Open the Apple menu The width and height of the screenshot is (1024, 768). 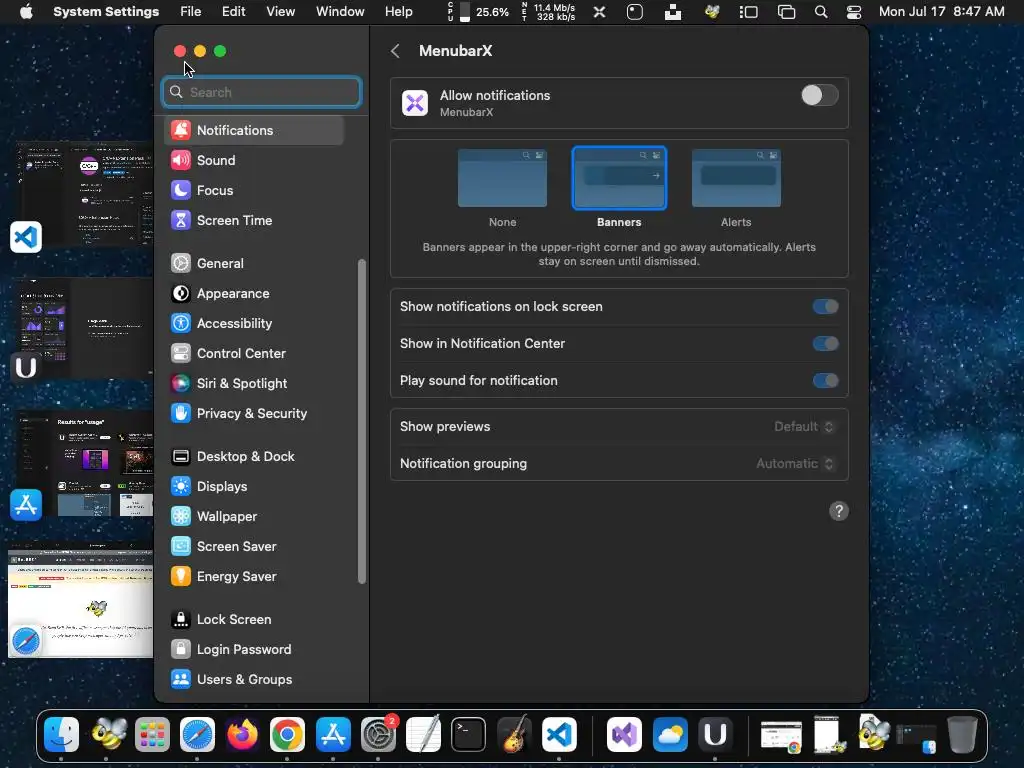[26, 12]
